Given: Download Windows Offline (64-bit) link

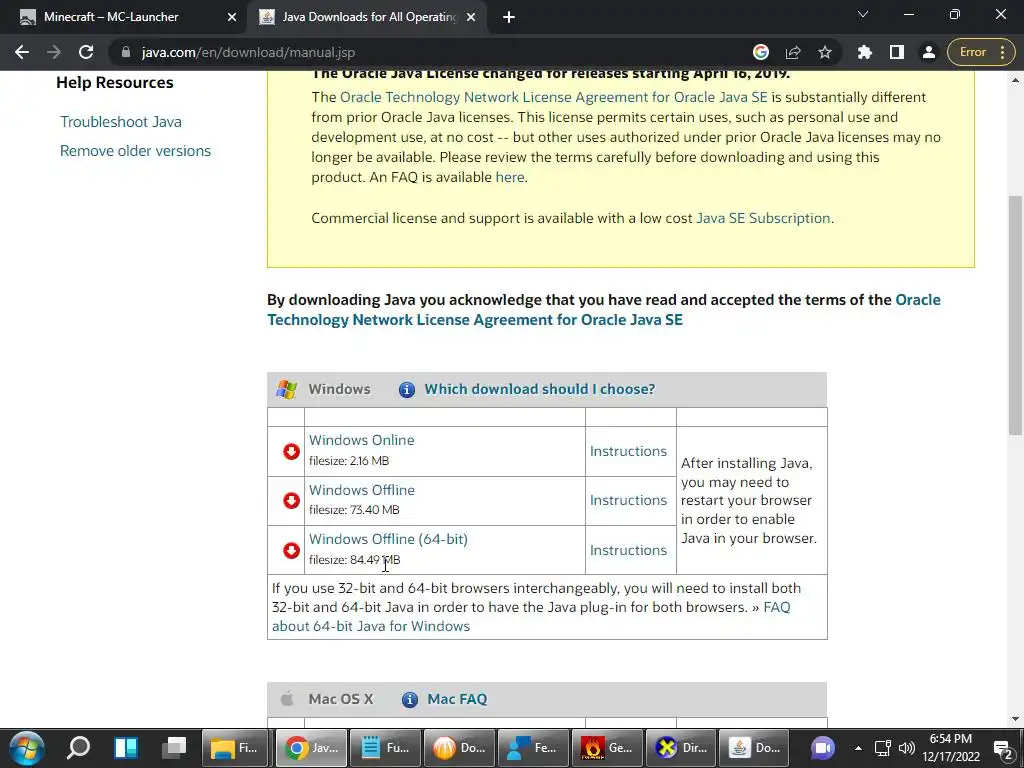Looking at the screenshot, I should (x=388, y=539).
